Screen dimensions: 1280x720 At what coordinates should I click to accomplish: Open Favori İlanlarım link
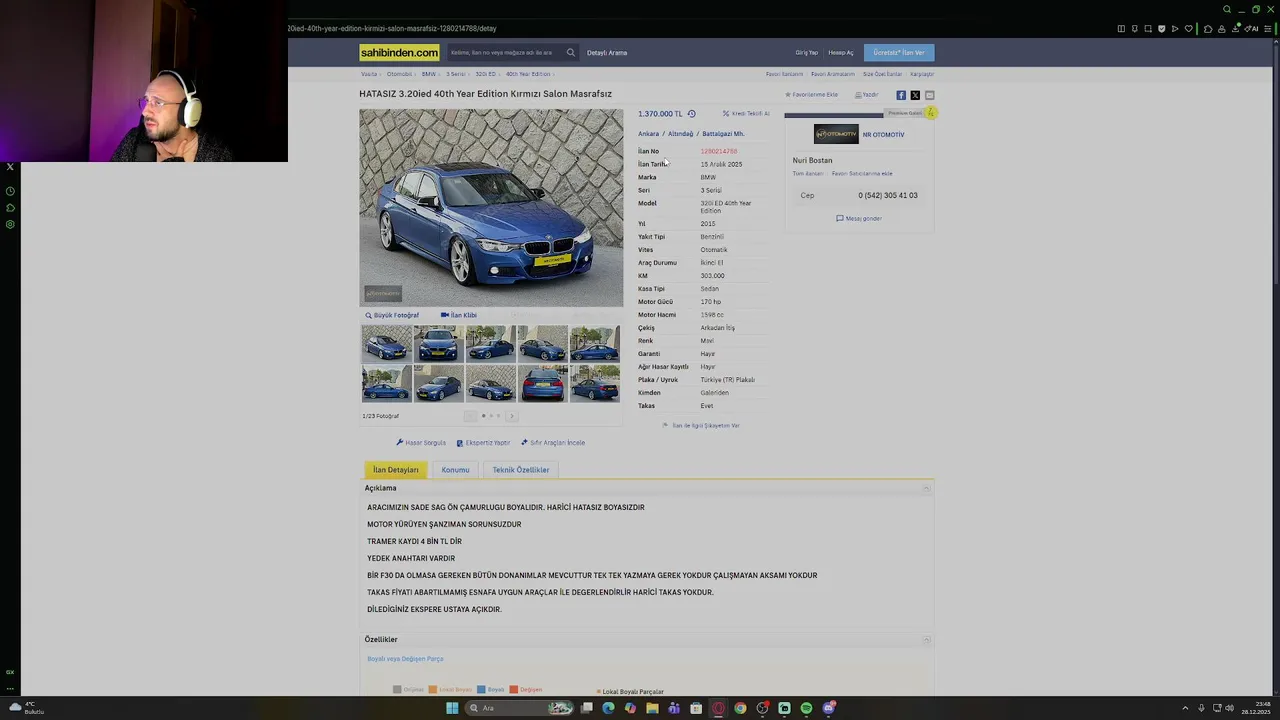point(785,74)
